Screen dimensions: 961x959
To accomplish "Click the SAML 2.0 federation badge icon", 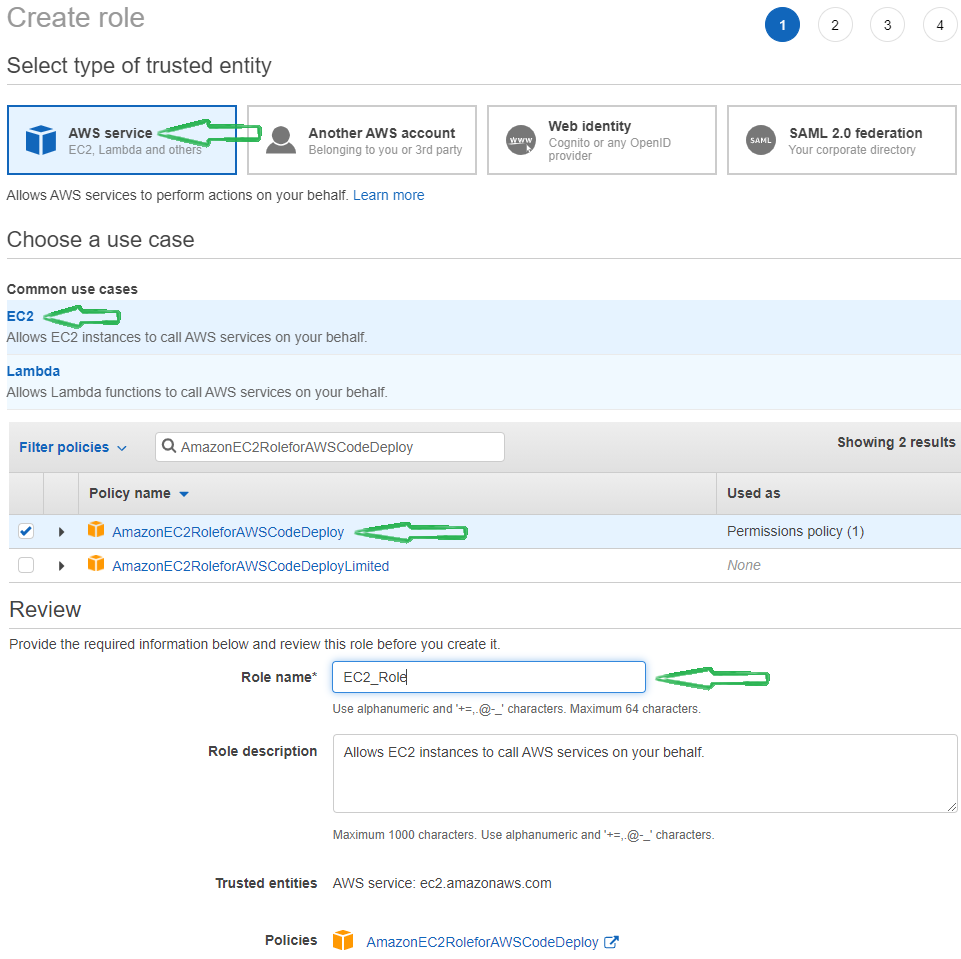I will [761, 140].
